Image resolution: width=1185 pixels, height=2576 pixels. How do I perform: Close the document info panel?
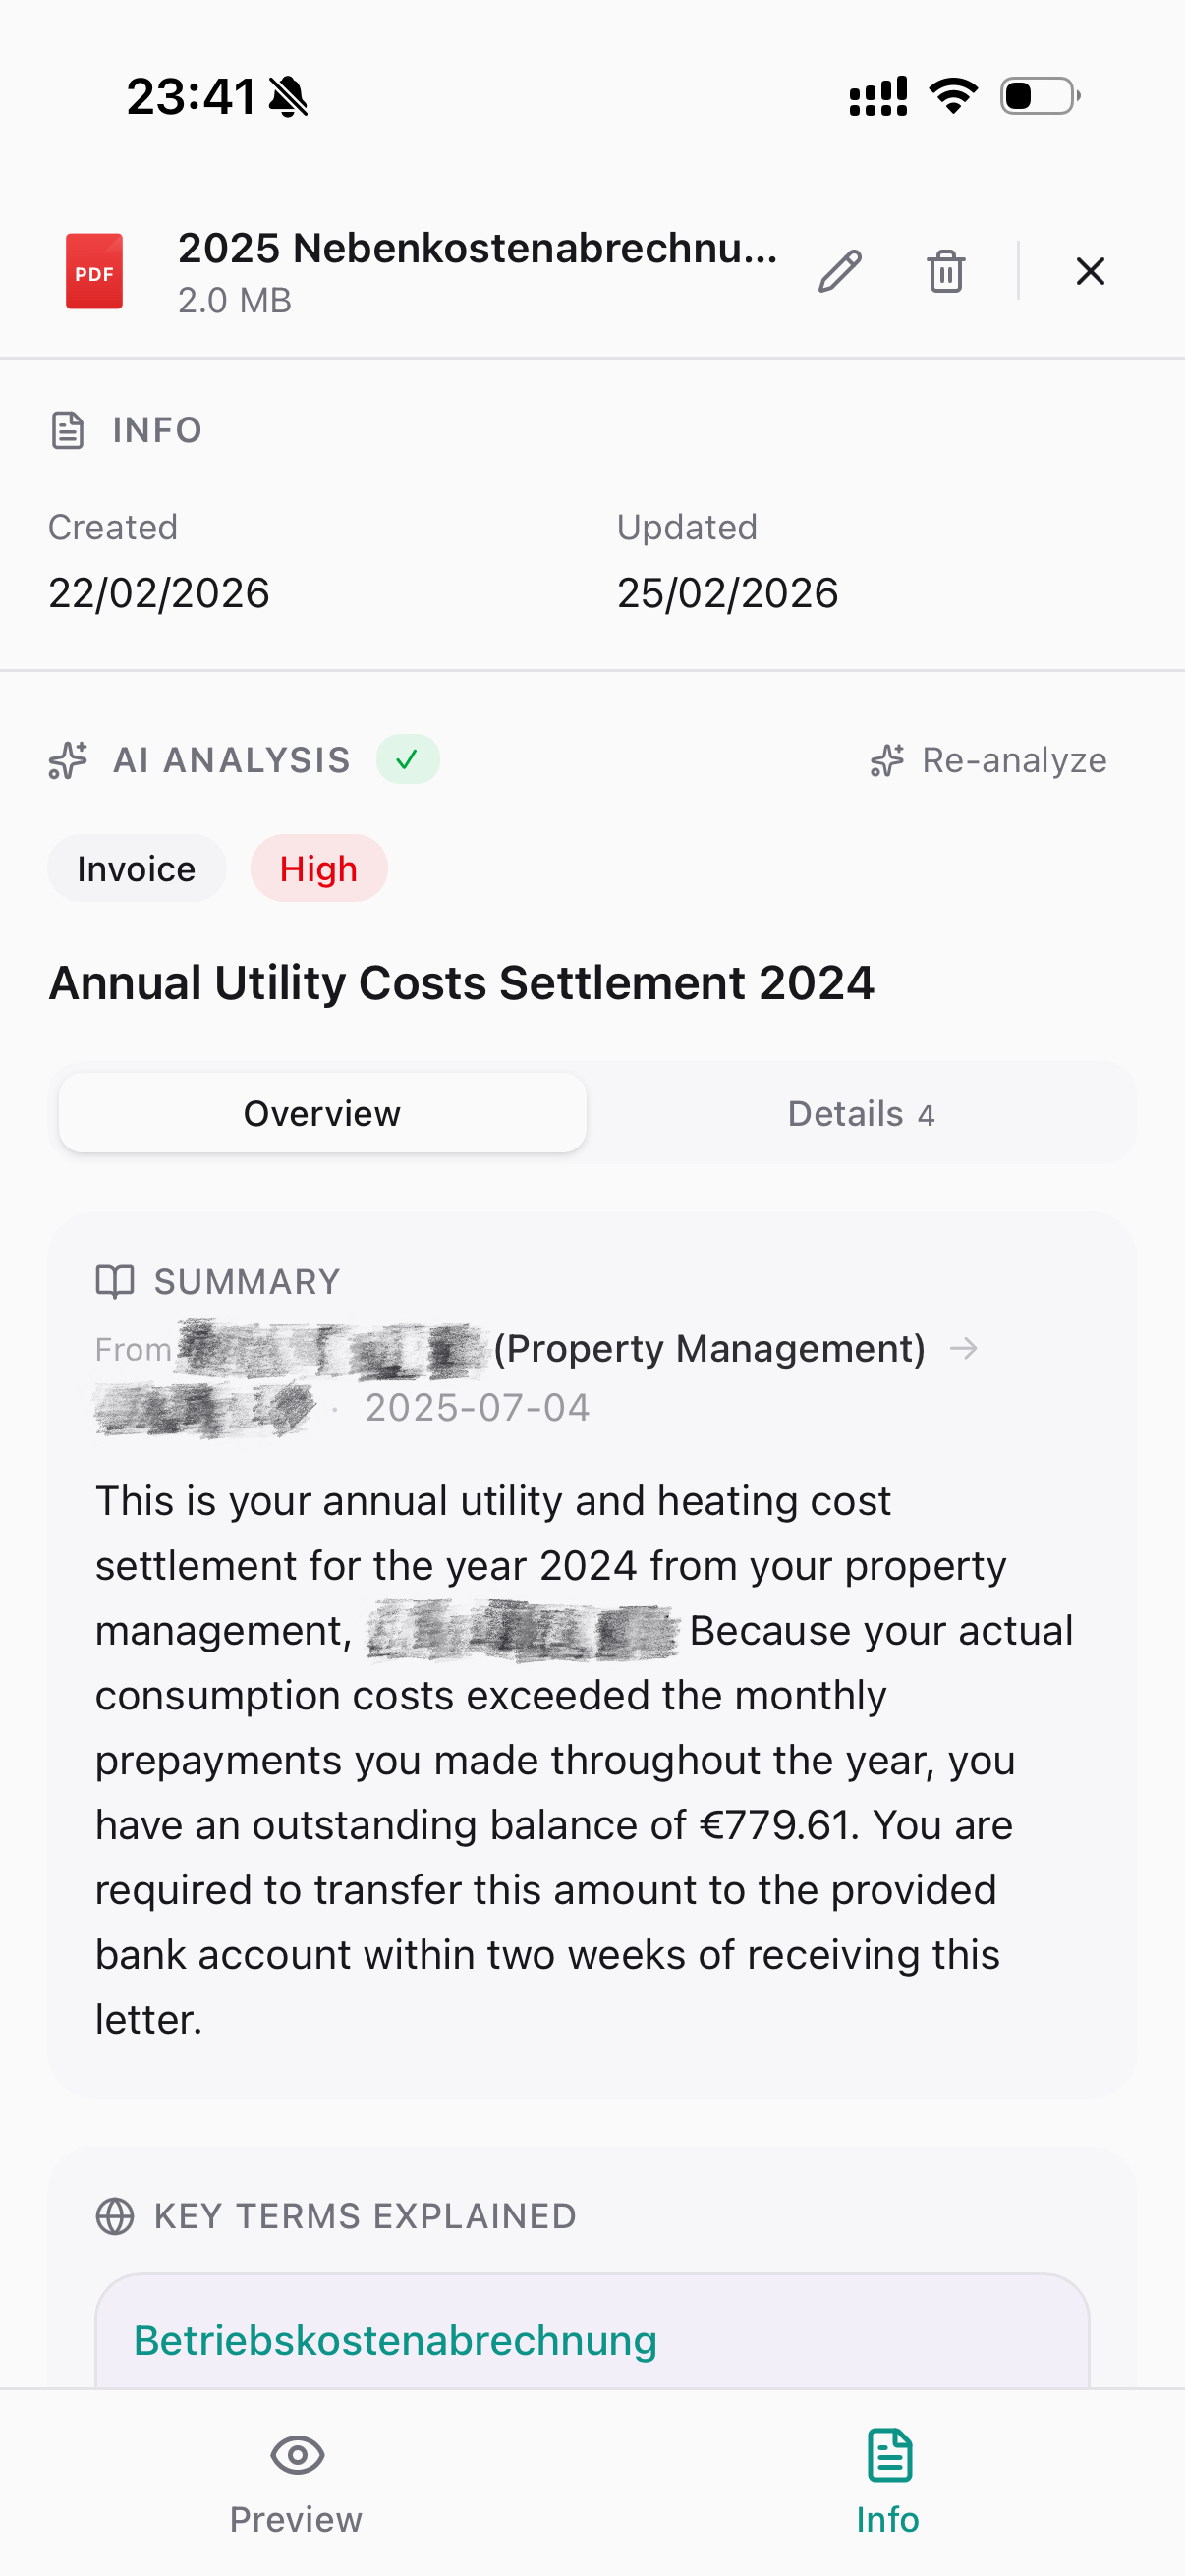[1089, 271]
